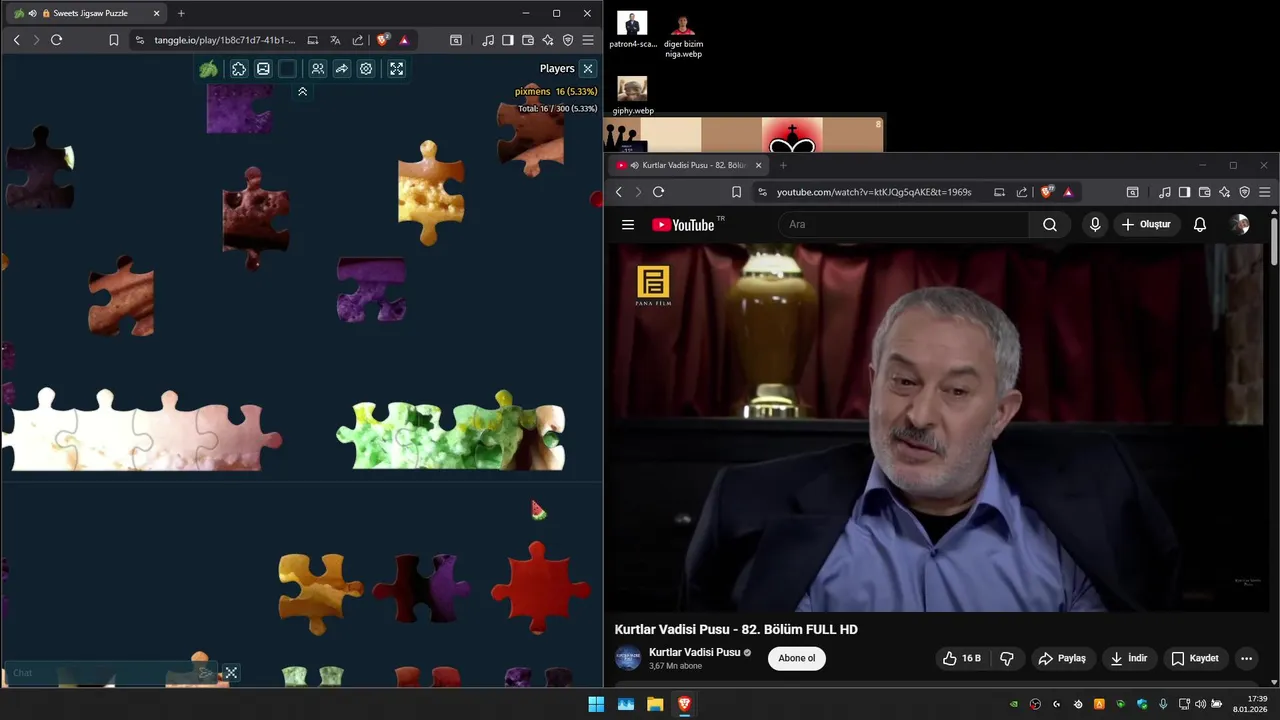
Task: Open the background color swatch in Tanggle toolbar
Action: pos(287,69)
